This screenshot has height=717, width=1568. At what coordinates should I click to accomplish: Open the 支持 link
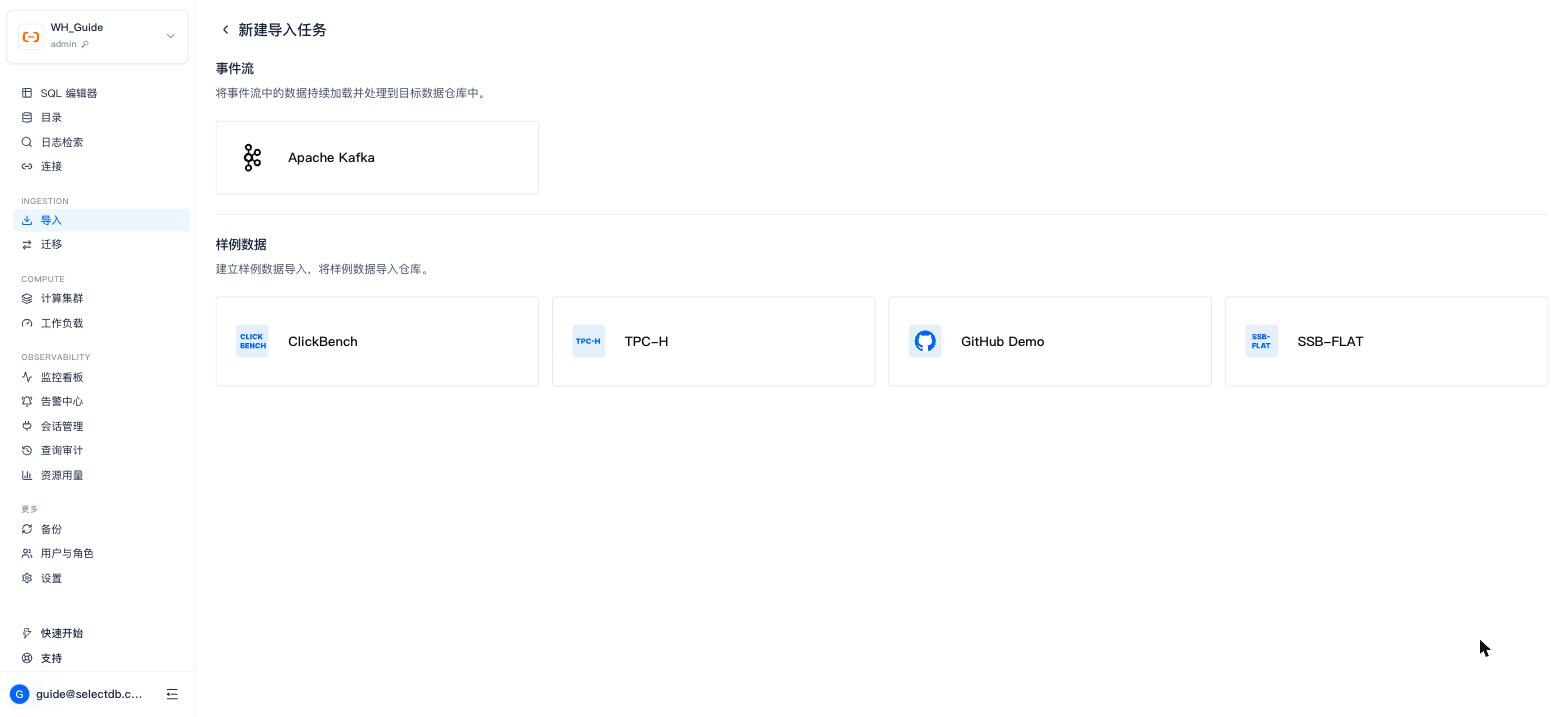pos(101,658)
